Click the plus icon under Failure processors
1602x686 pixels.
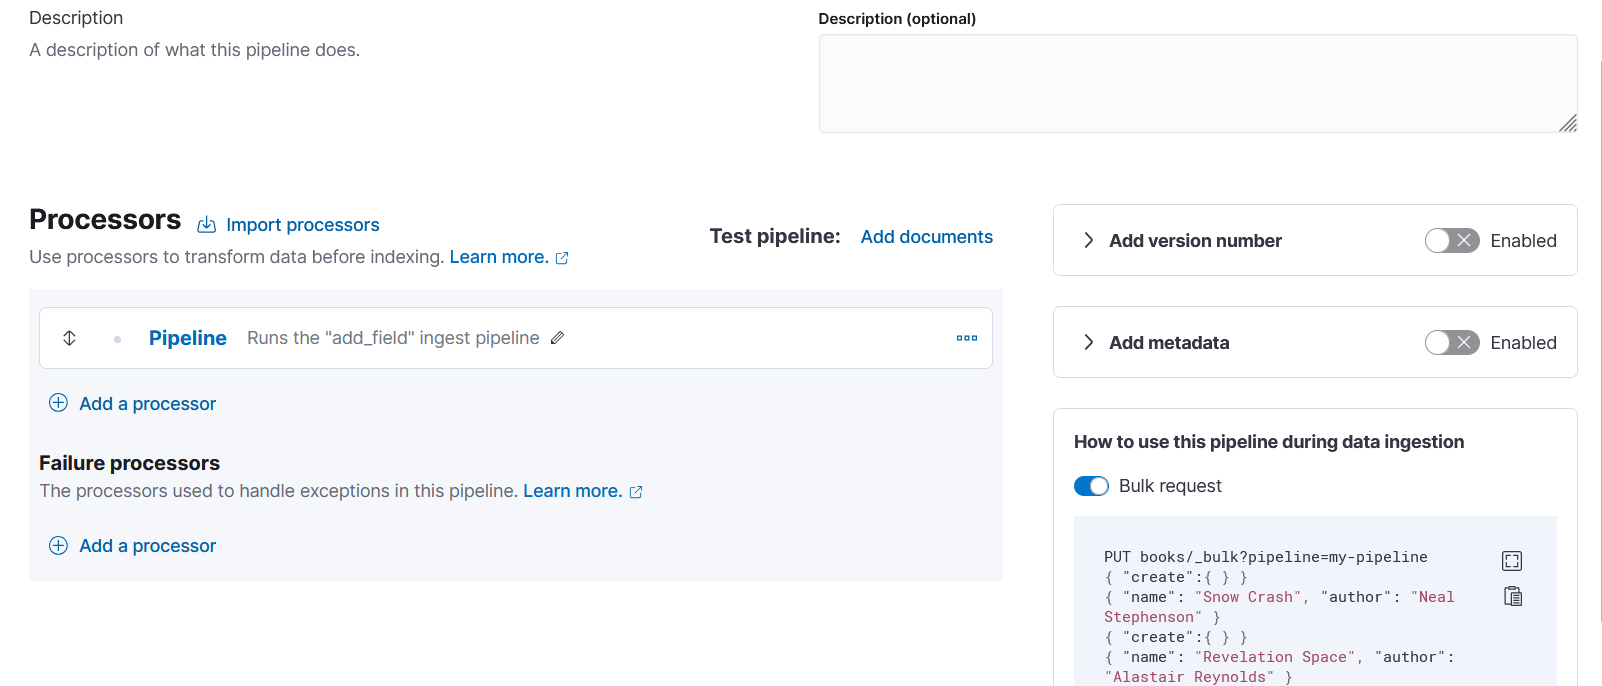pos(59,545)
